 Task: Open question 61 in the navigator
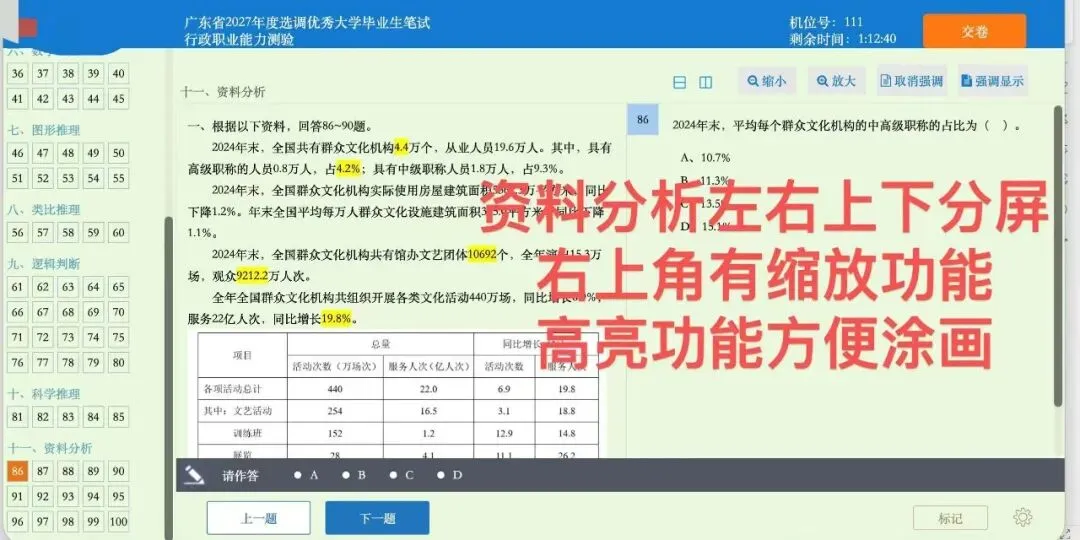(18, 287)
